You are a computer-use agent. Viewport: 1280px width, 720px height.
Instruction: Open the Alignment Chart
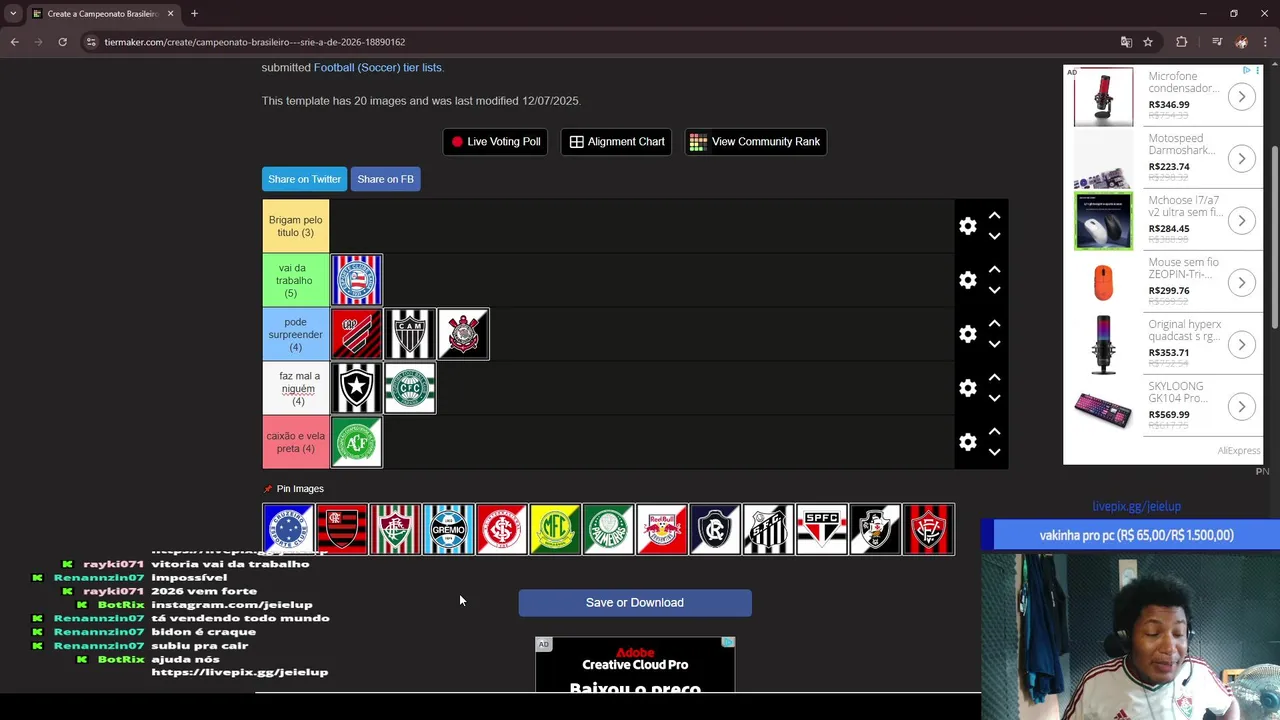point(617,142)
